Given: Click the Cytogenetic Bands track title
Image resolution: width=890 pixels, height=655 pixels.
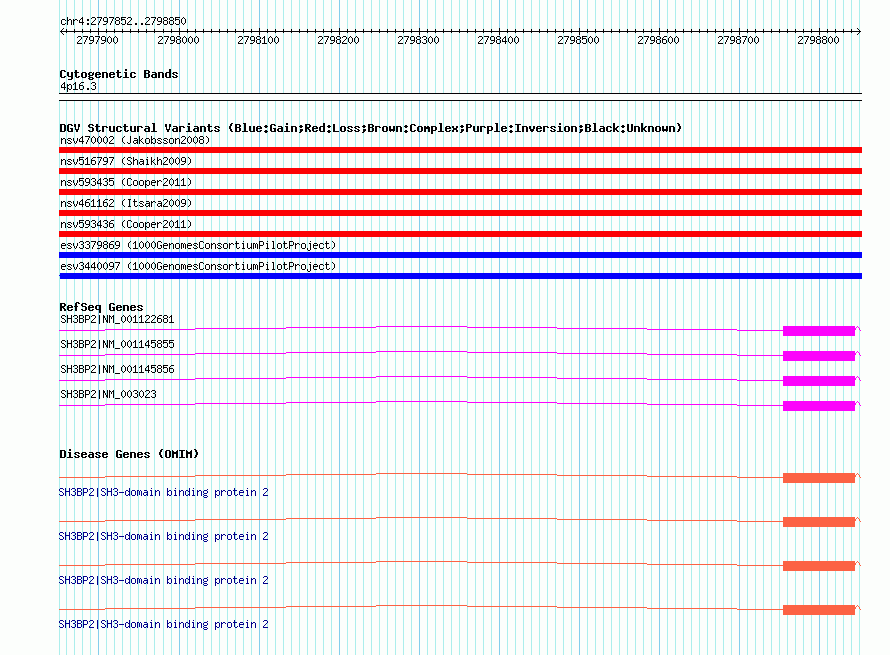Looking at the screenshot, I should tap(119, 74).
